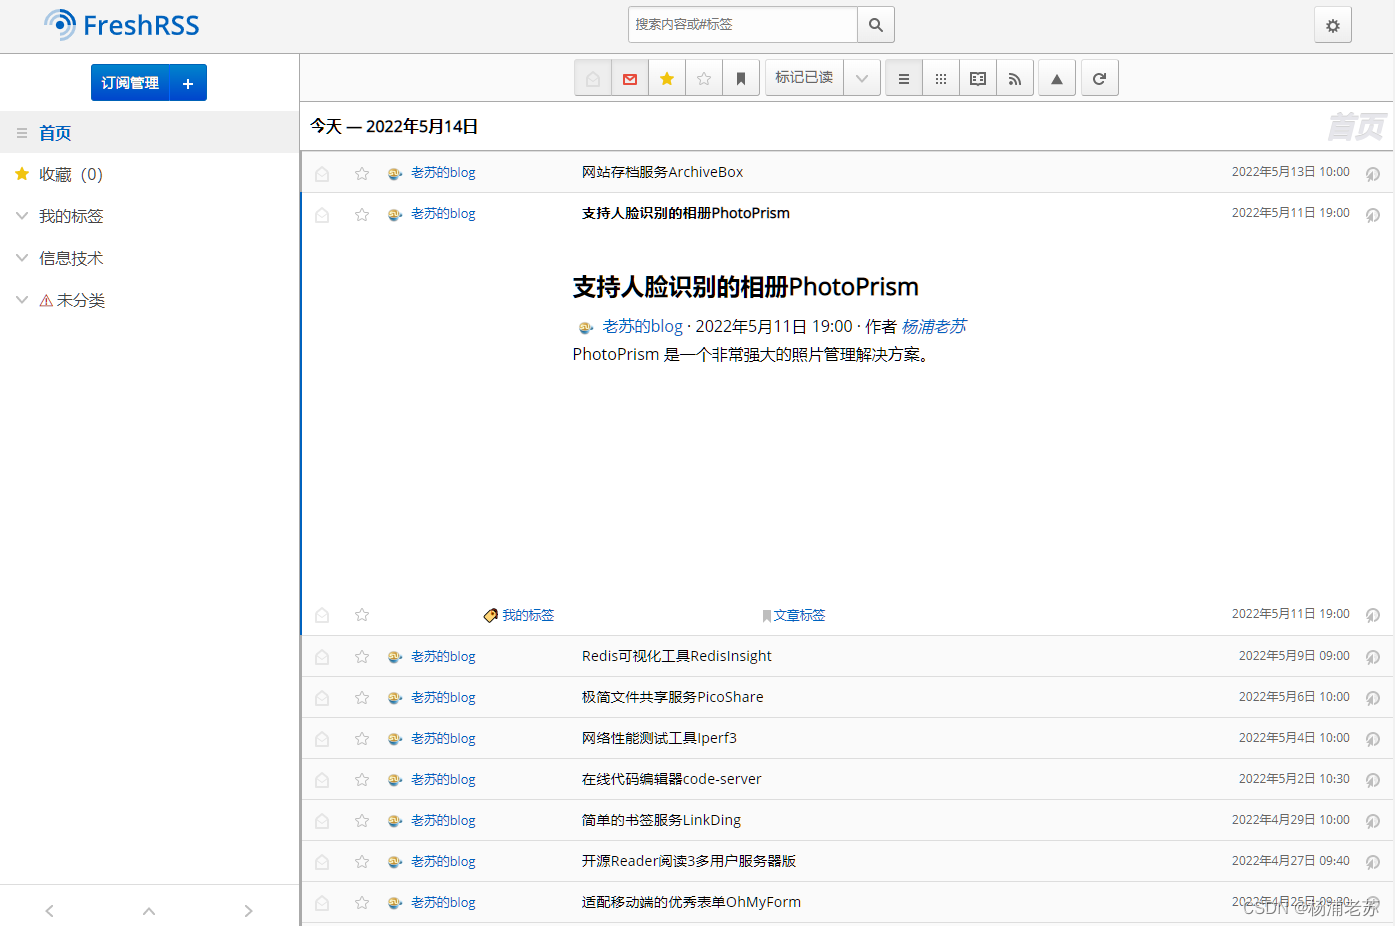1395x926 pixels.
Task: Go to previous article arrow in sidebar footer
Action: (x=49, y=911)
